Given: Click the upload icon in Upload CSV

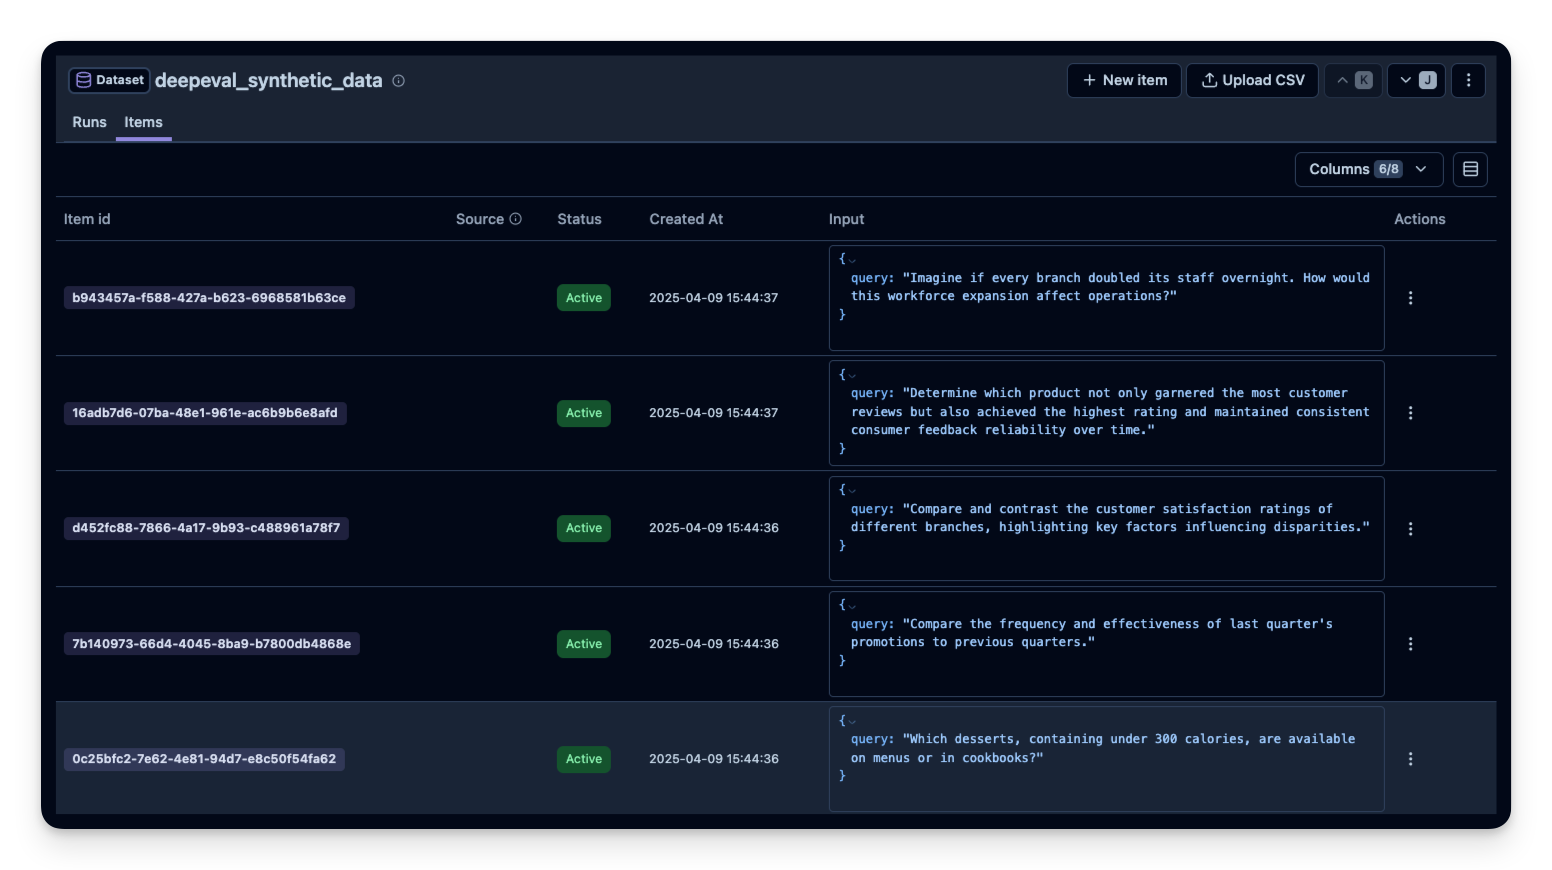Looking at the screenshot, I should tap(1209, 80).
